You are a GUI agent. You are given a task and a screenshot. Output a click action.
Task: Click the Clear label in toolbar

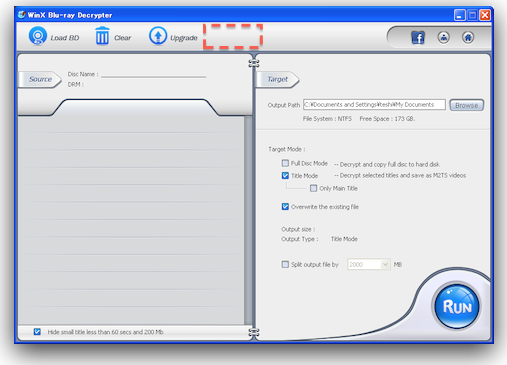point(122,38)
